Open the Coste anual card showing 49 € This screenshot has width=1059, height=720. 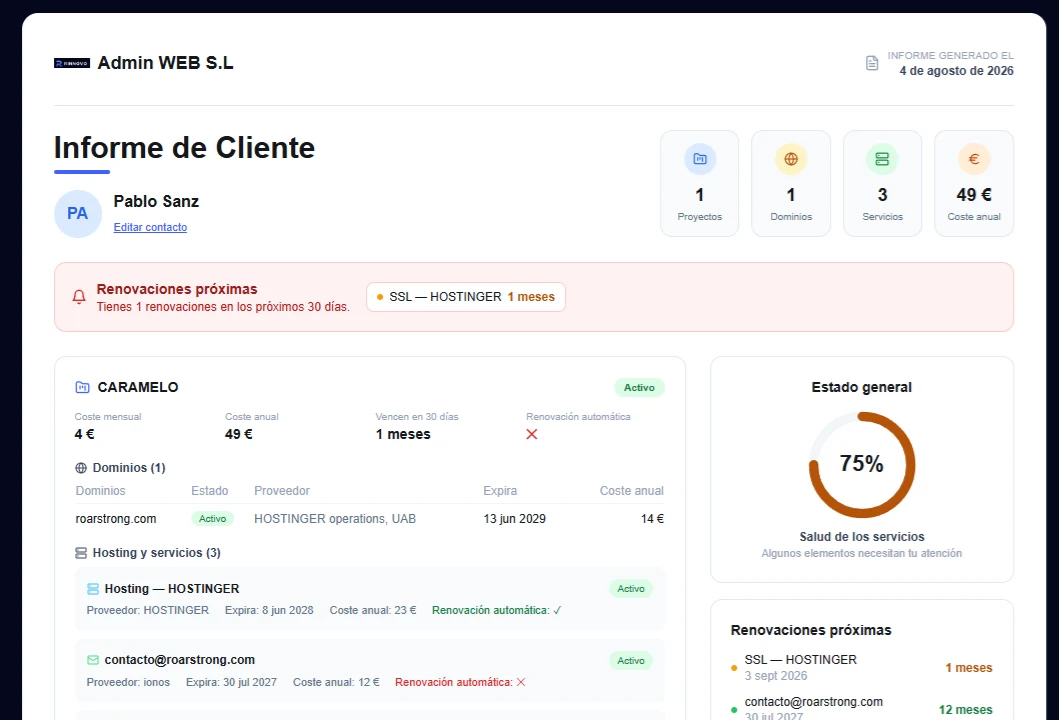974,184
